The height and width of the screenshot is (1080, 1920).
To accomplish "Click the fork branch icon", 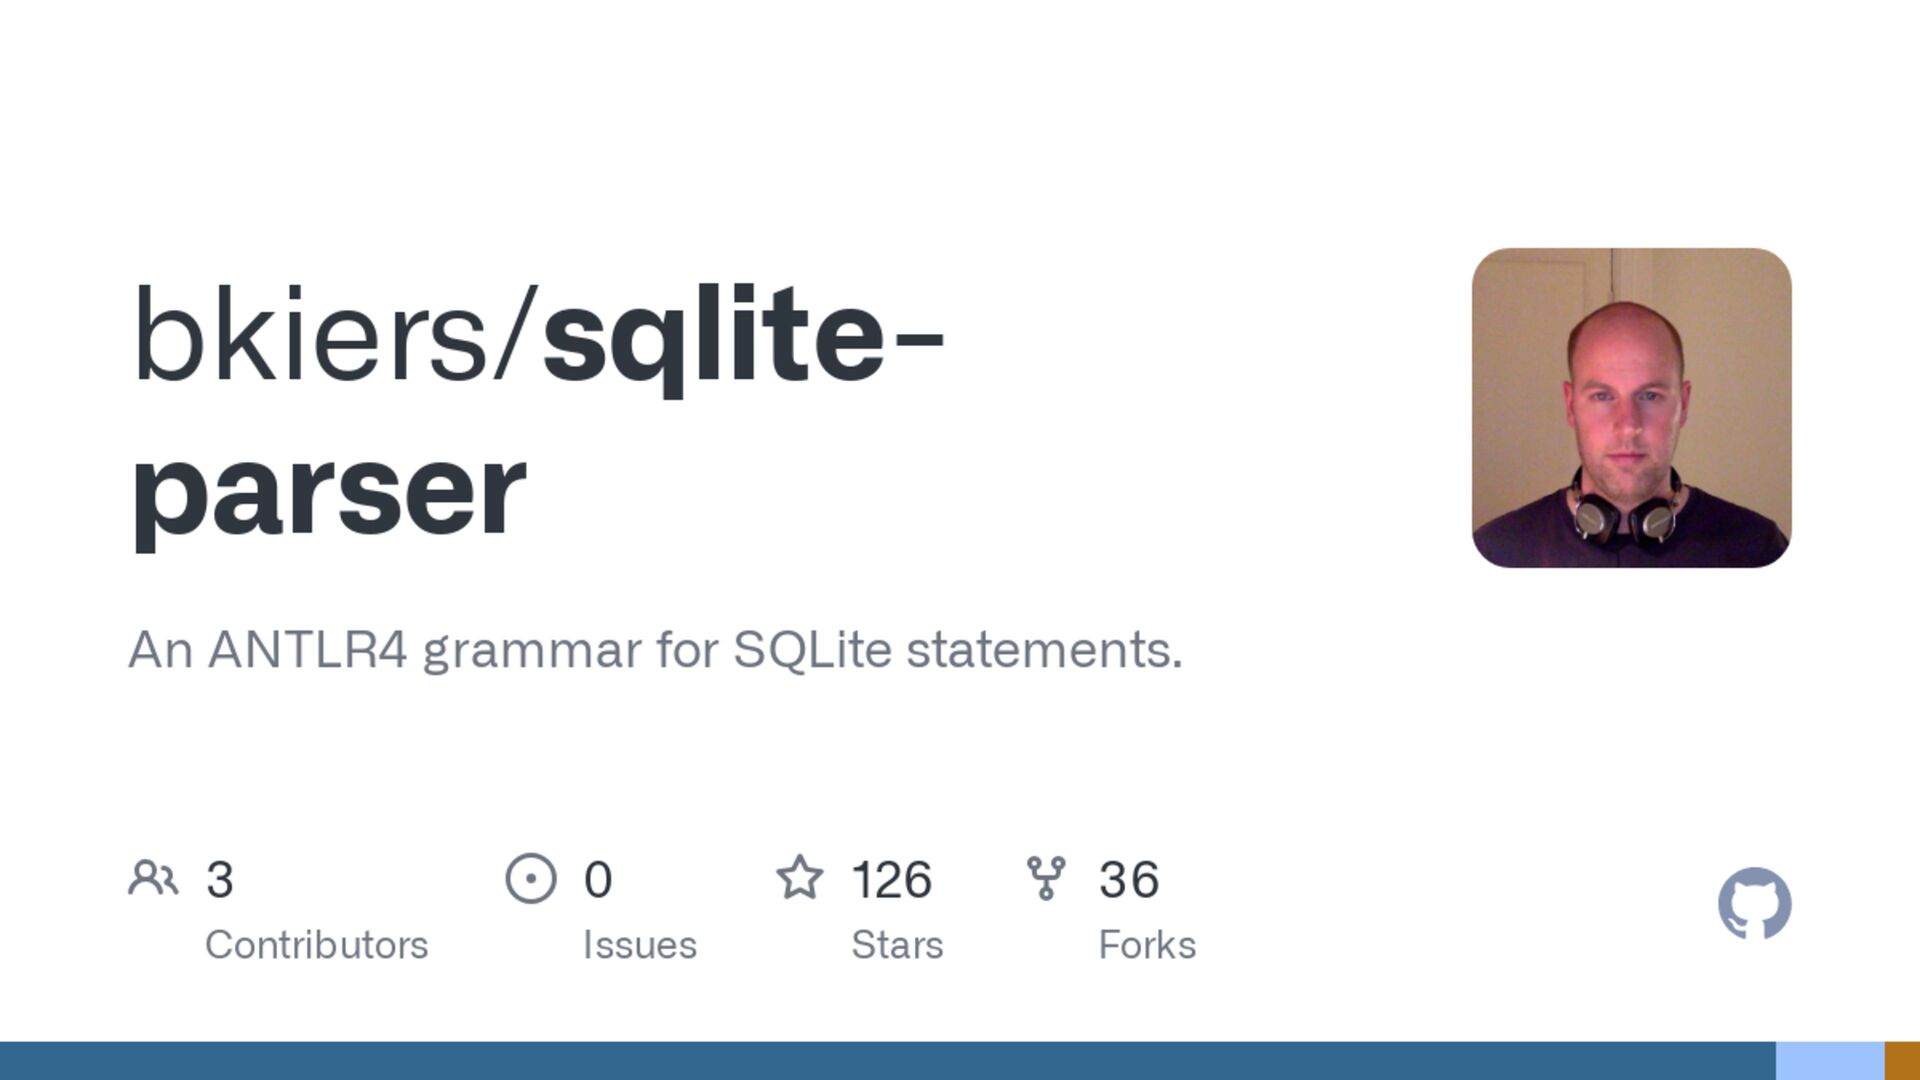I will click(1046, 878).
